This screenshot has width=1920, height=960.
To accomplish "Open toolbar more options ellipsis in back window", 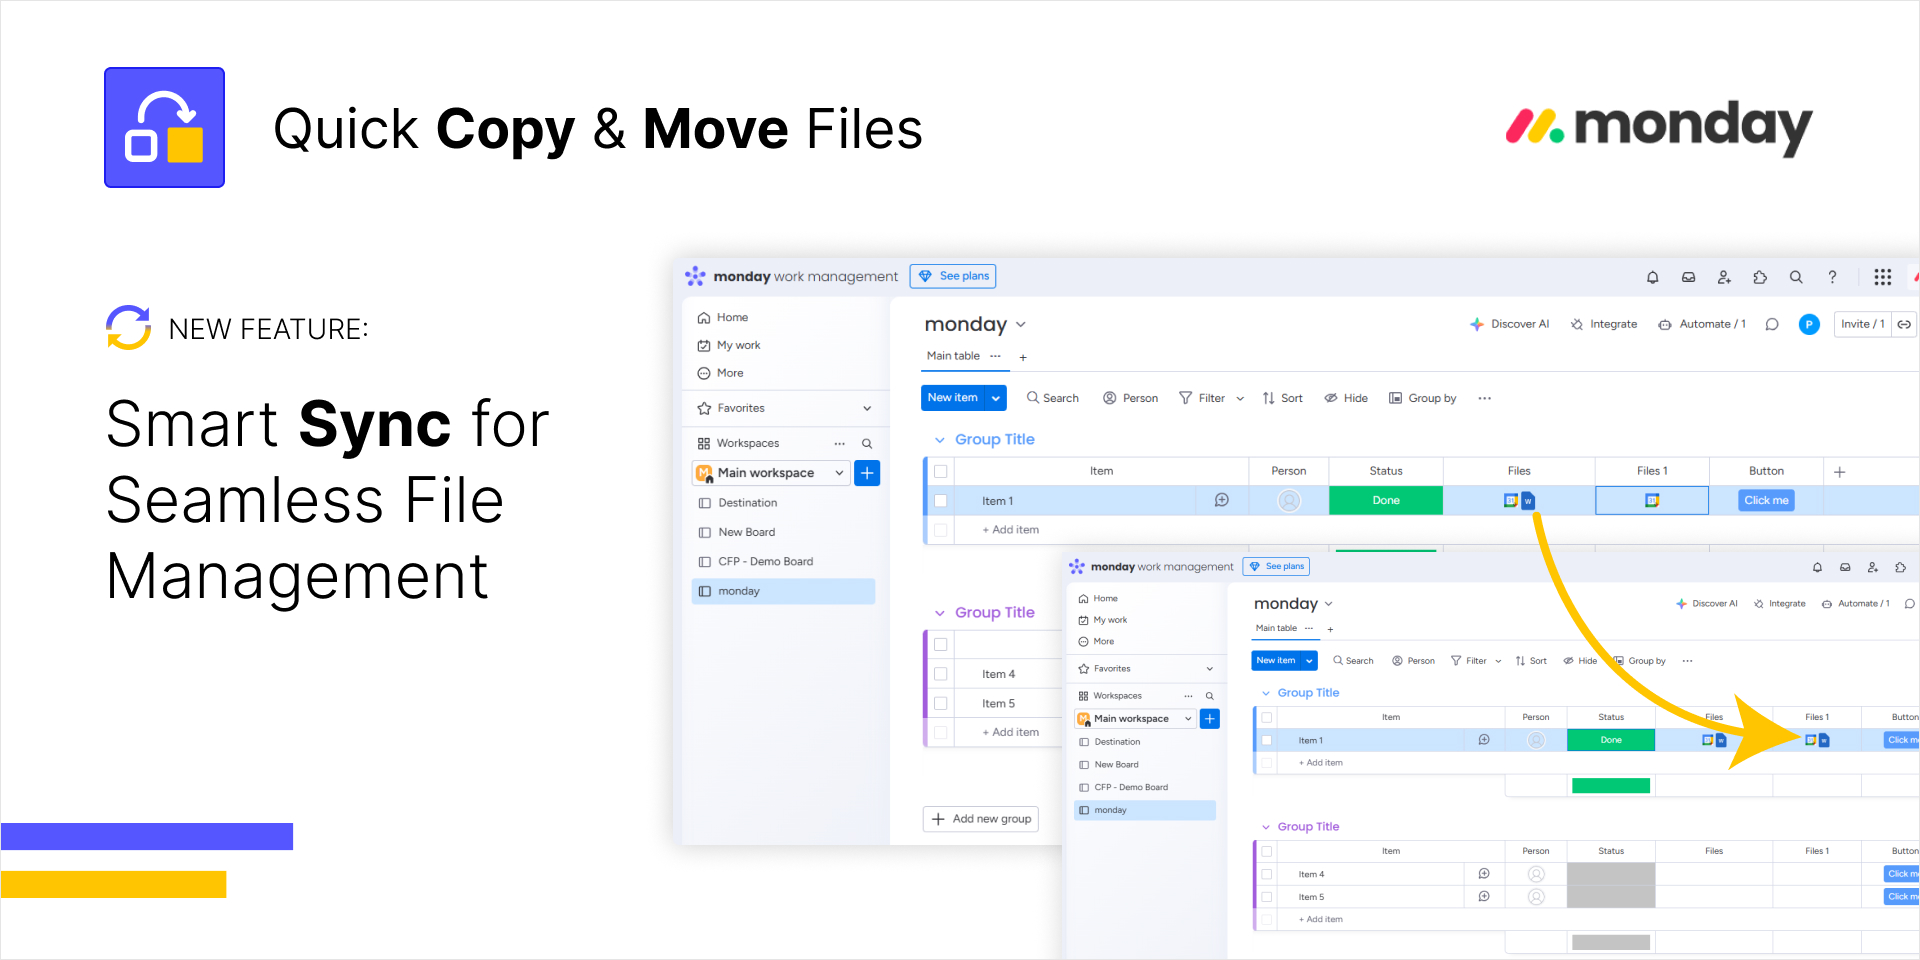I will coord(1485,398).
